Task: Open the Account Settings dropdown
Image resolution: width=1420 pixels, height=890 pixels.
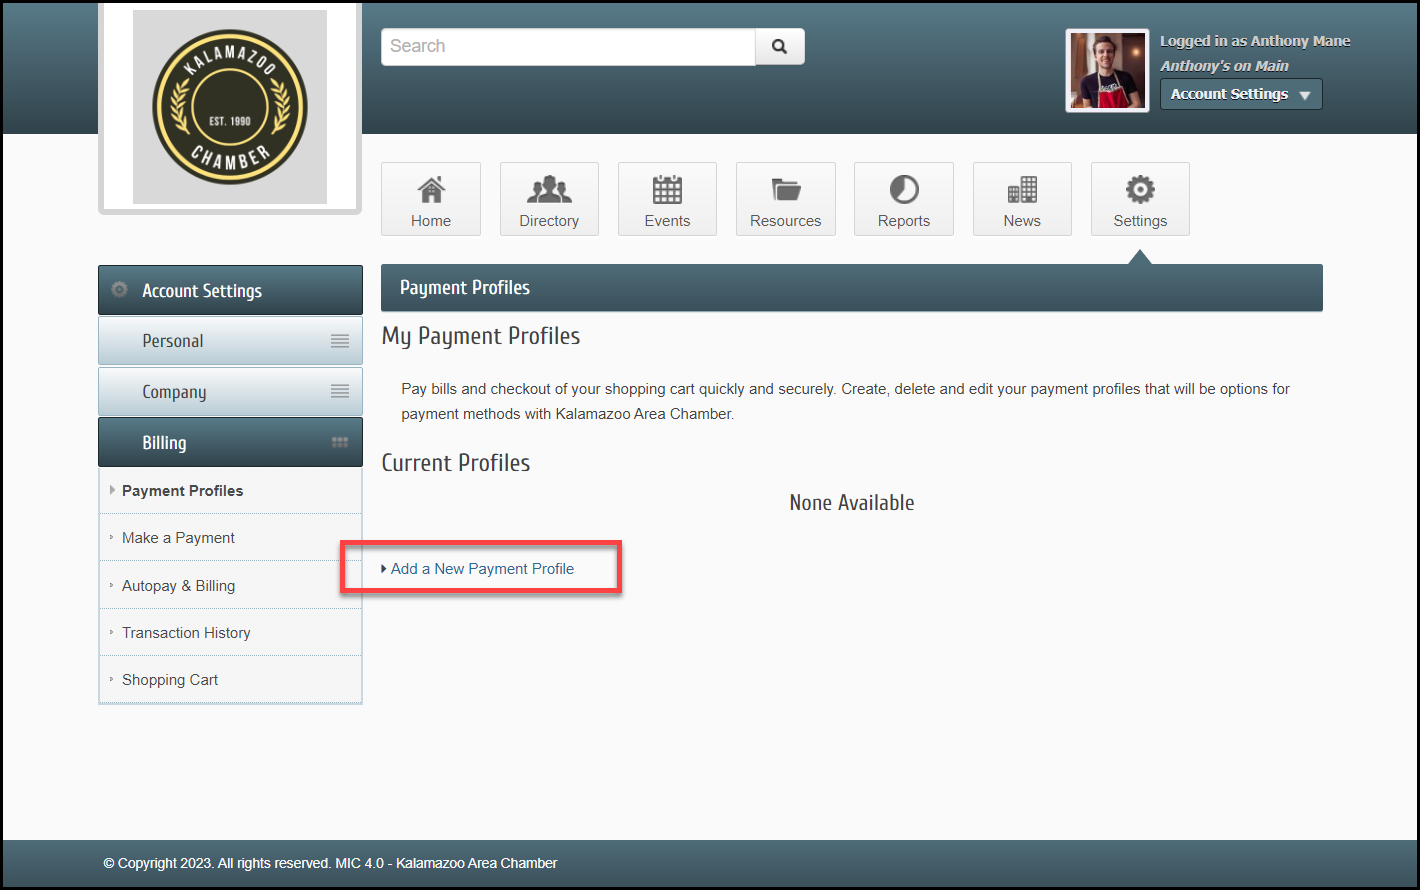Action: coord(1241,94)
